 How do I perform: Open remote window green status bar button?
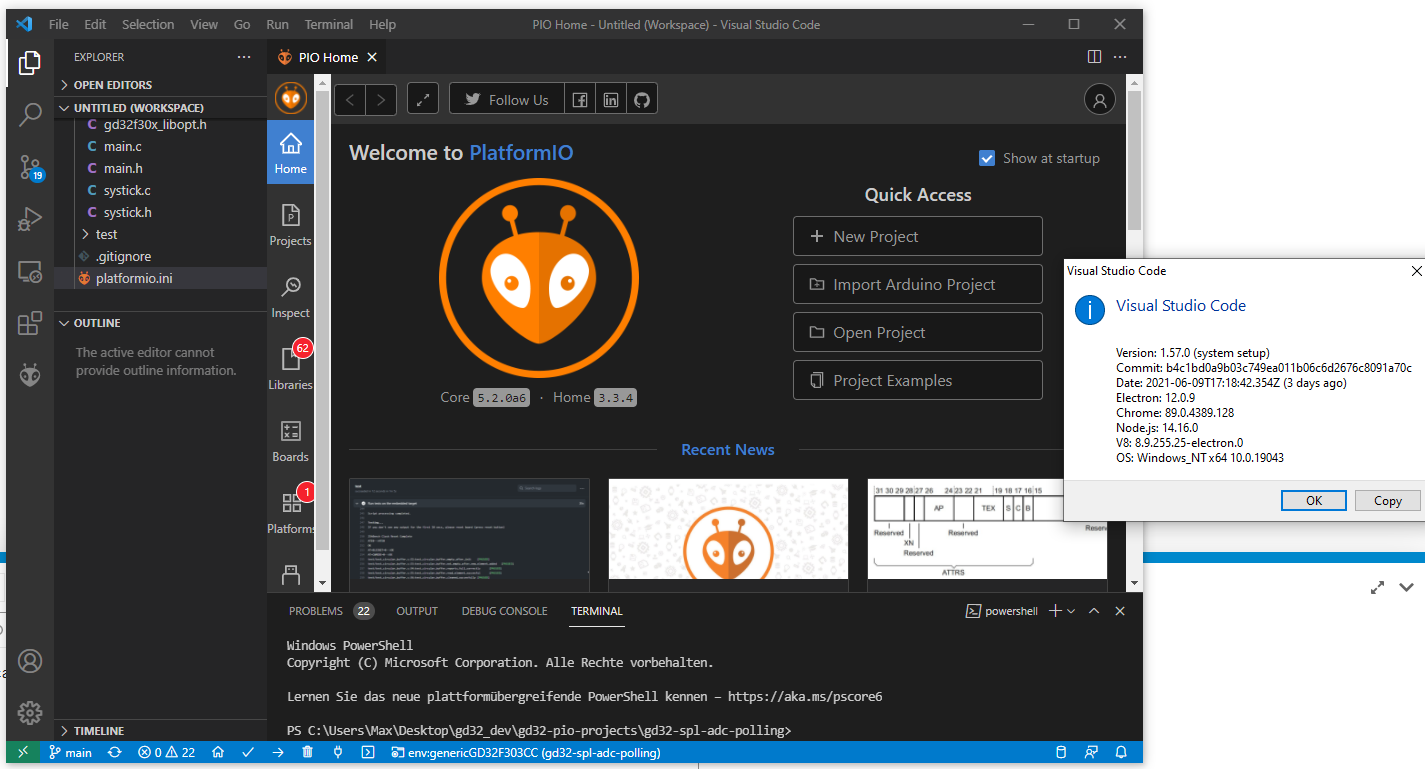[23, 752]
